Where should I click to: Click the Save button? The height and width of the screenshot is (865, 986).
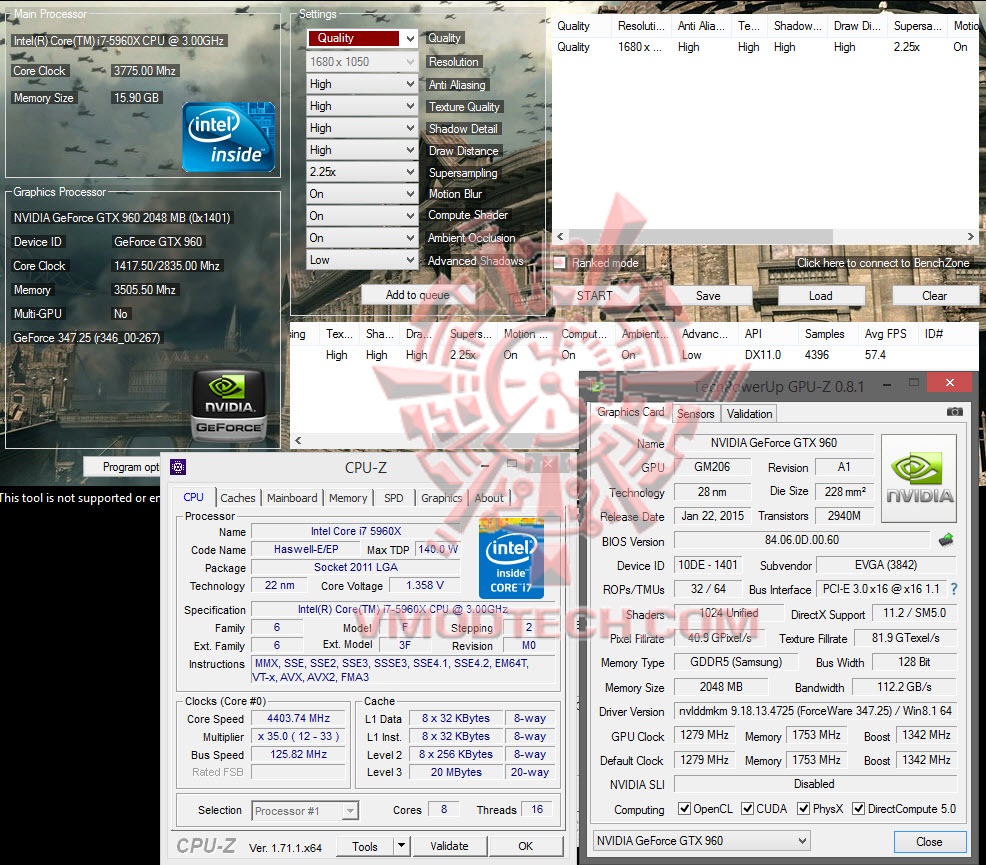(708, 295)
